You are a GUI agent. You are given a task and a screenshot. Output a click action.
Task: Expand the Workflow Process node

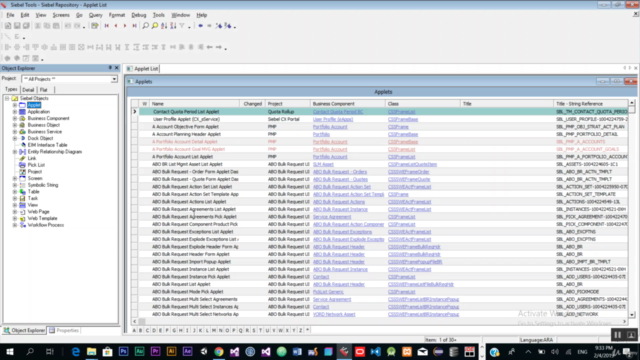(15, 225)
